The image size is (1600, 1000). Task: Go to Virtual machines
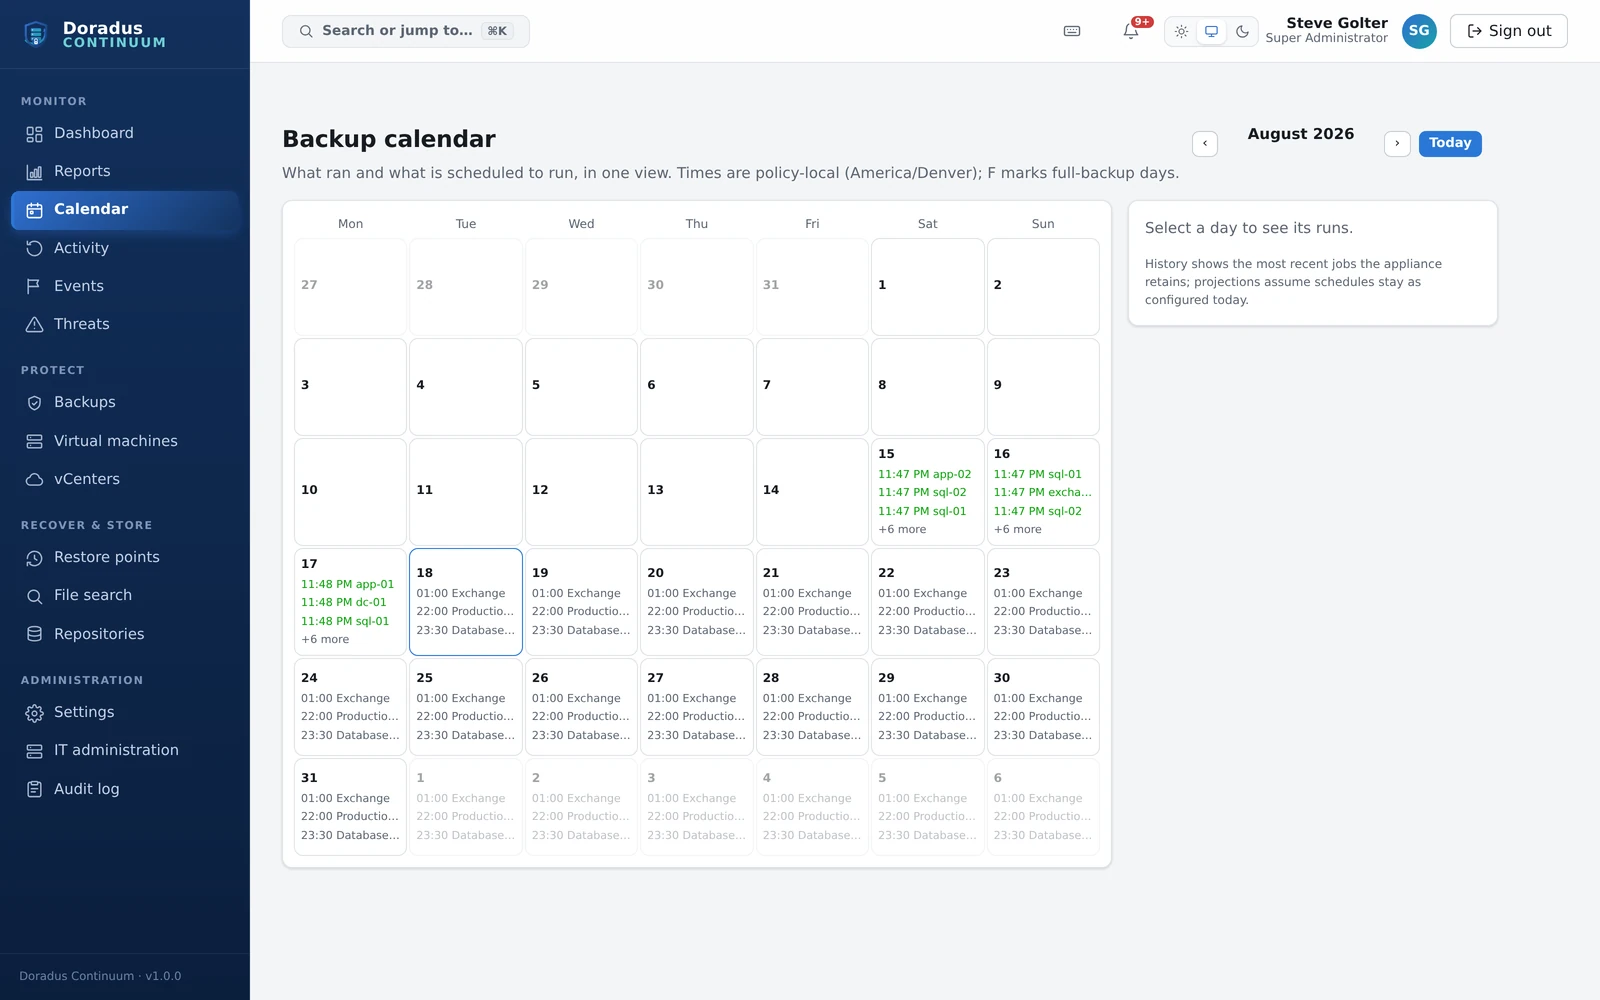pos(125,441)
